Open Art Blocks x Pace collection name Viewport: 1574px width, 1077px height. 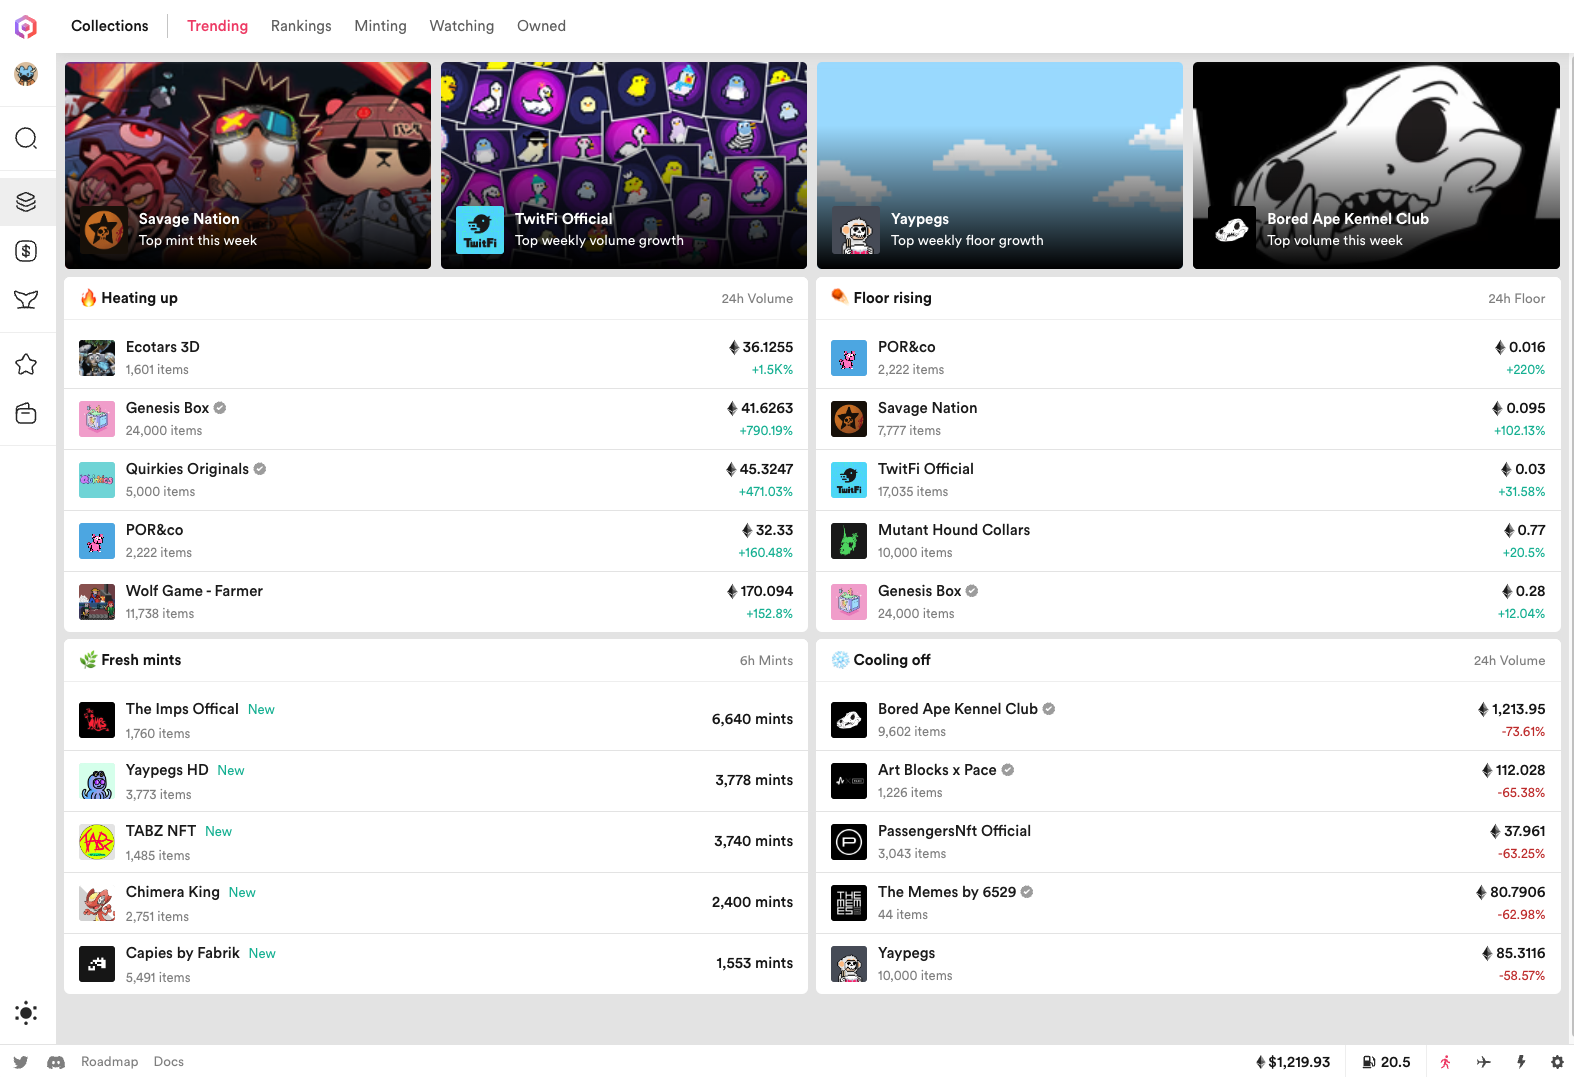pyautogui.click(x=937, y=770)
